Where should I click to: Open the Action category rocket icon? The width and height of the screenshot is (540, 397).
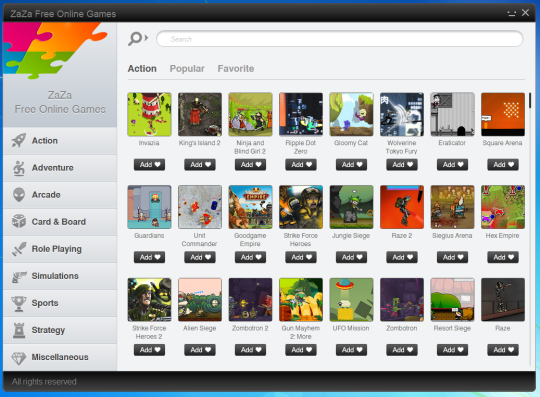click(19, 140)
